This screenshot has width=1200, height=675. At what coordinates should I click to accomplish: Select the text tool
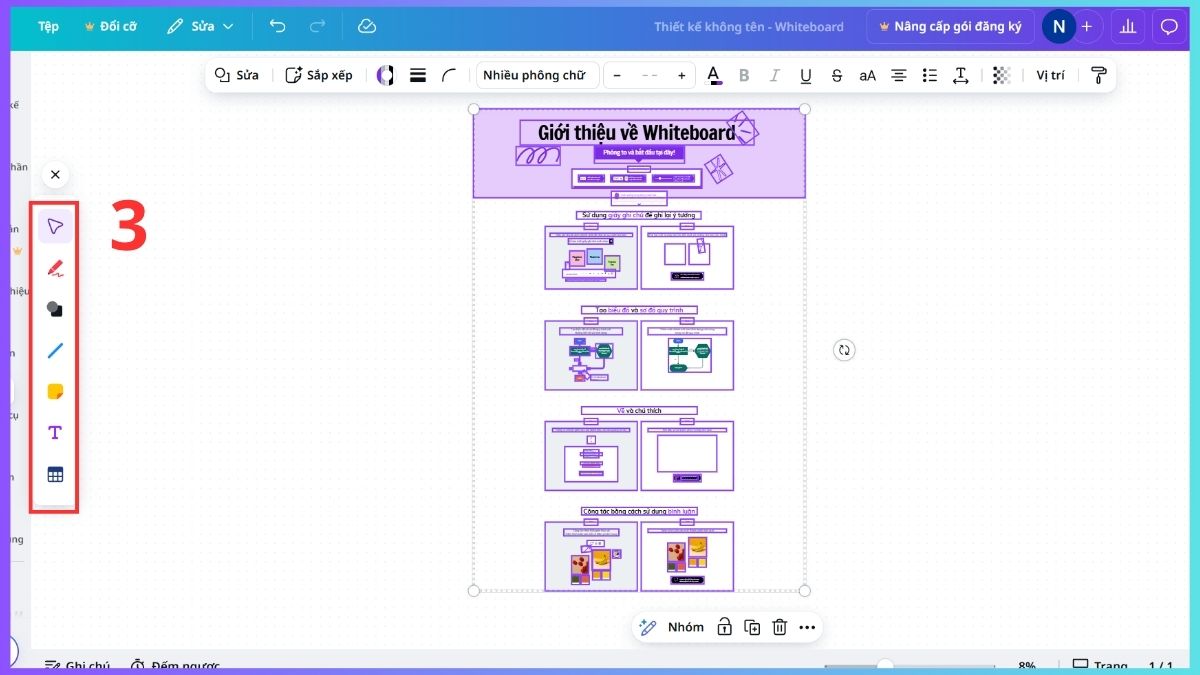coord(55,431)
